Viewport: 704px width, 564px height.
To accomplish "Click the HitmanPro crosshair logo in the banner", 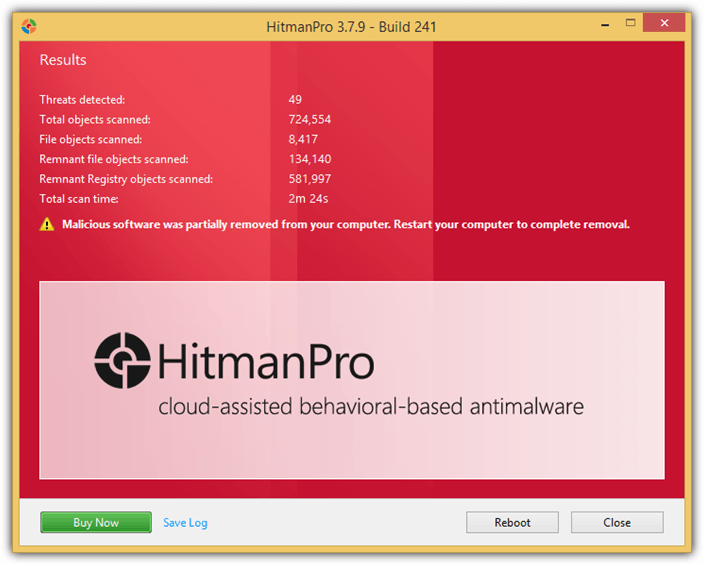I will point(123,360).
